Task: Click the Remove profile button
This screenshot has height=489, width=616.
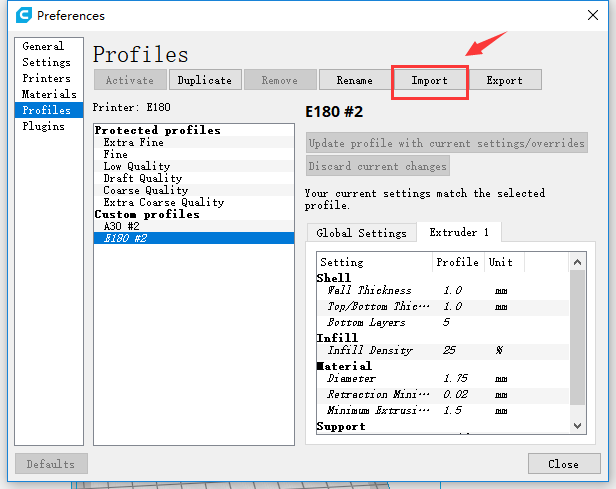Action: [280, 80]
